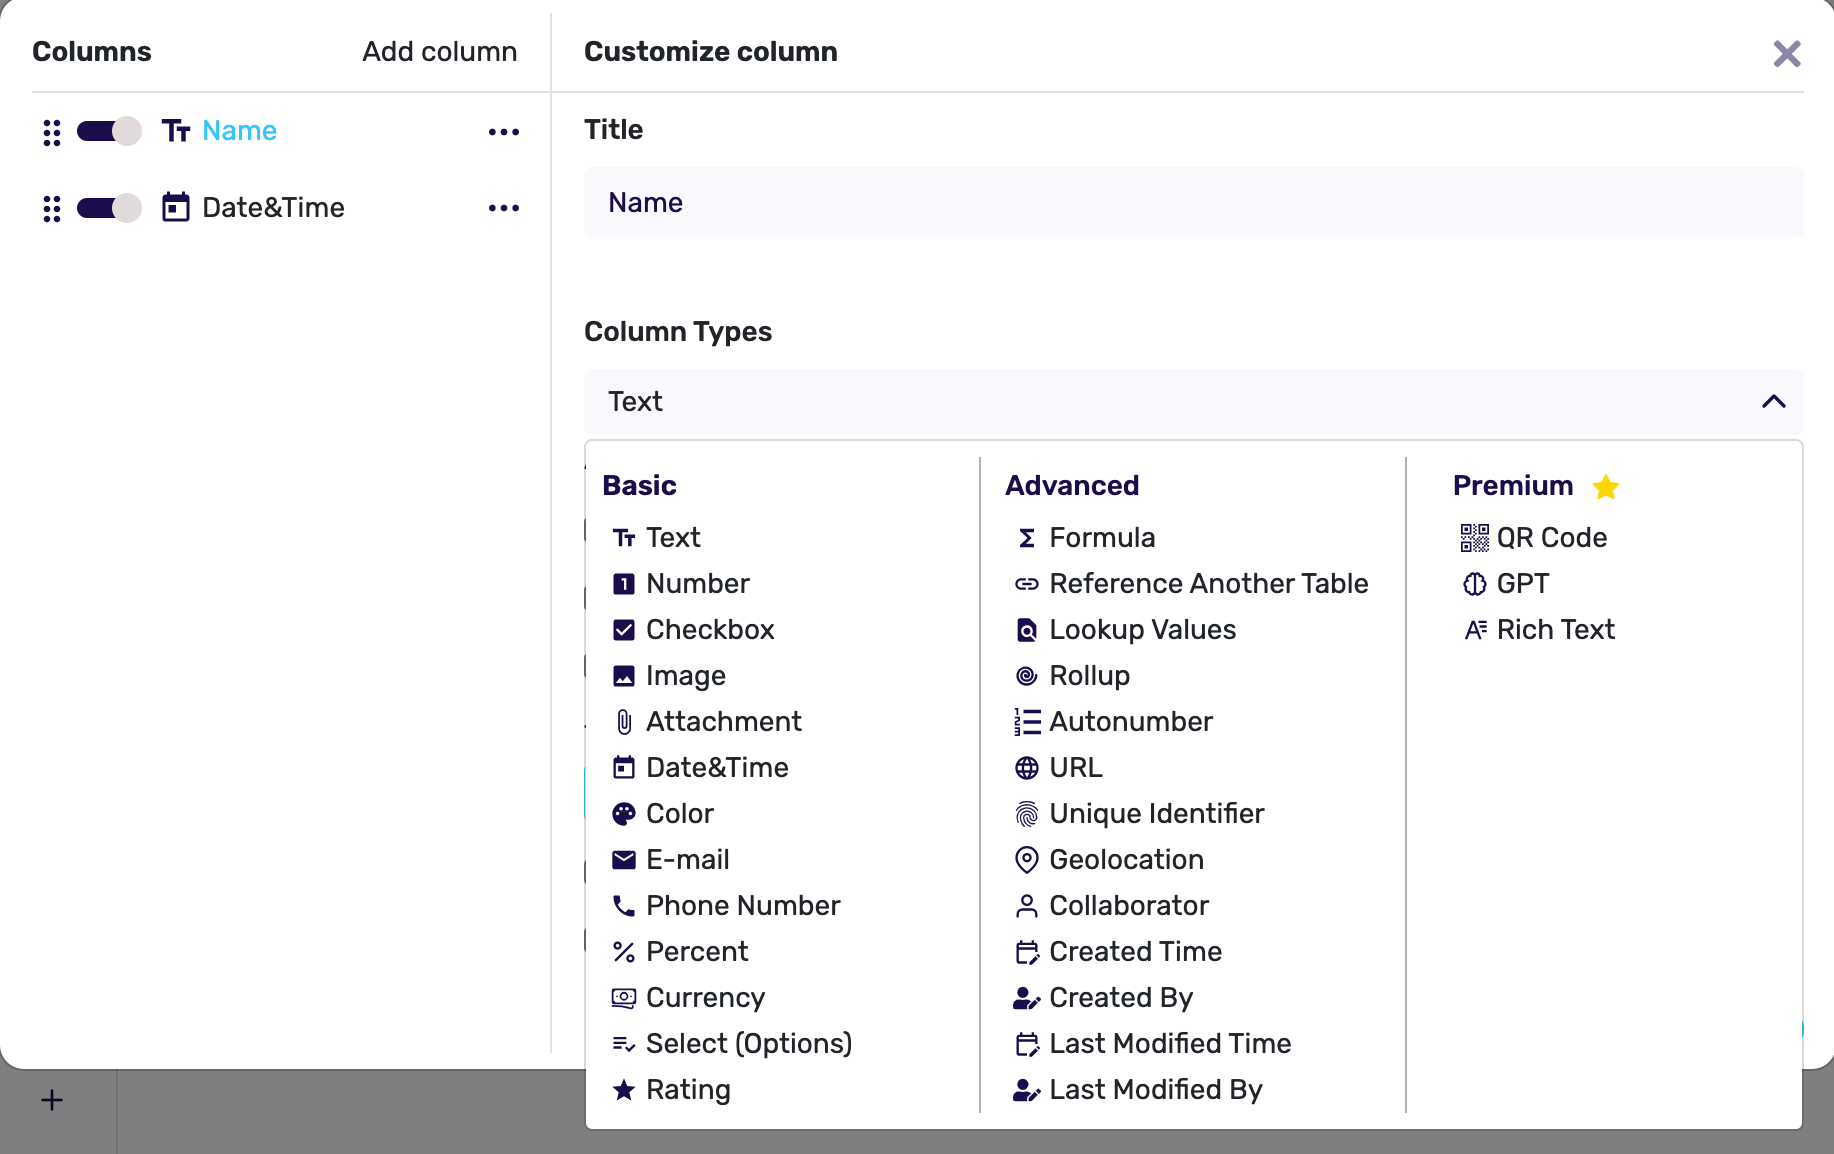Click the drag handle for Name column
The image size is (1834, 1154).
(52, 132)
